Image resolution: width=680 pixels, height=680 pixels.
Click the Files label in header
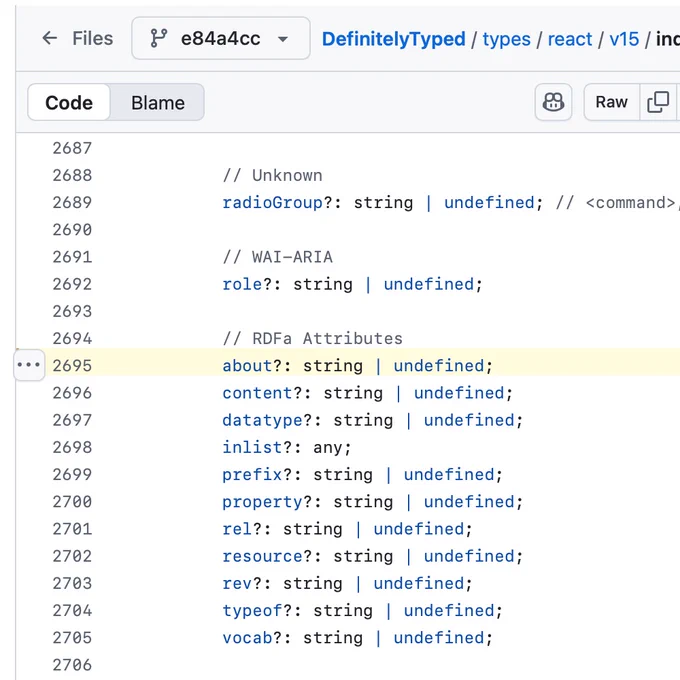tap(92, 38)
